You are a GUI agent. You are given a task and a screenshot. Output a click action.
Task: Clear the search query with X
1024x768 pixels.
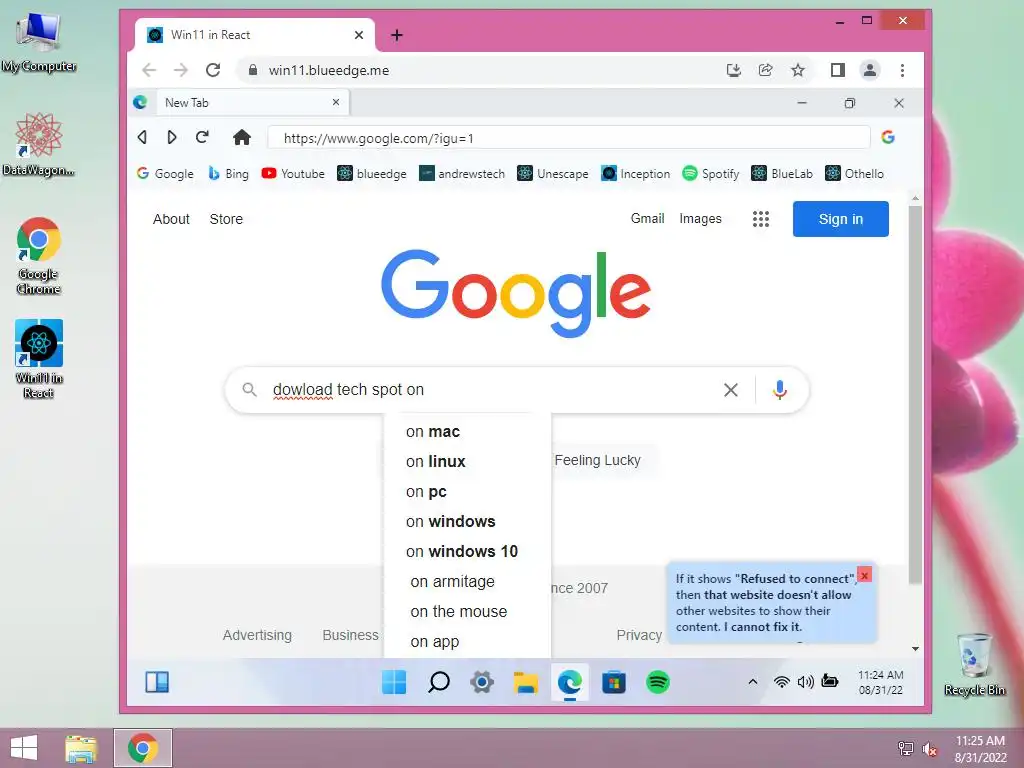coord(731,390)
